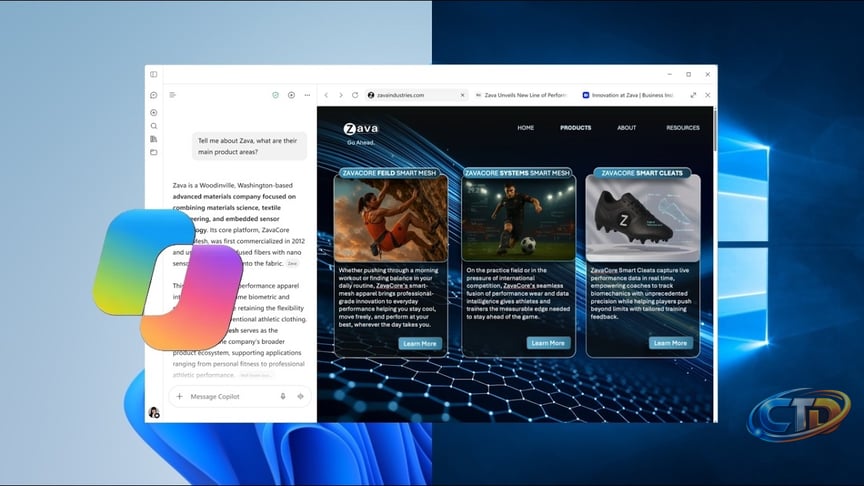Click the Go Ahead. tagline under logo
The width and height of the screenshot is (864, 486).
(x=360, y=142)
